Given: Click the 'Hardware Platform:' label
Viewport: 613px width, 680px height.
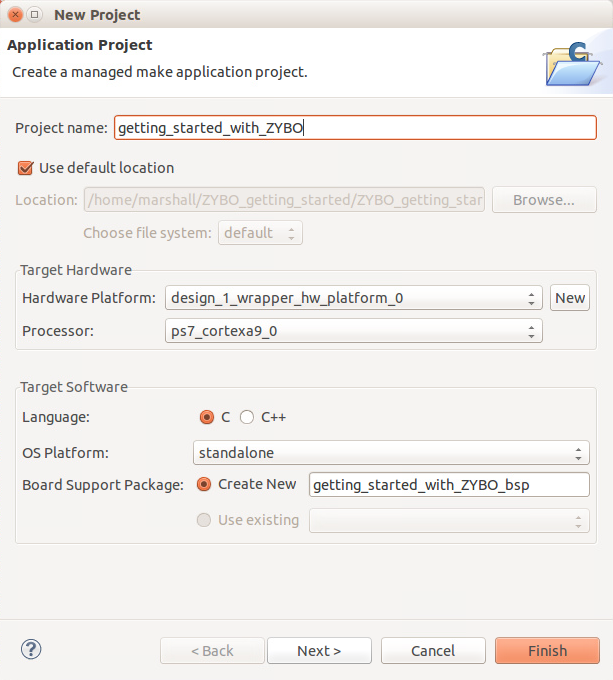Looking at the screenshot, I should pyautogui.click(x=89, y=298).
